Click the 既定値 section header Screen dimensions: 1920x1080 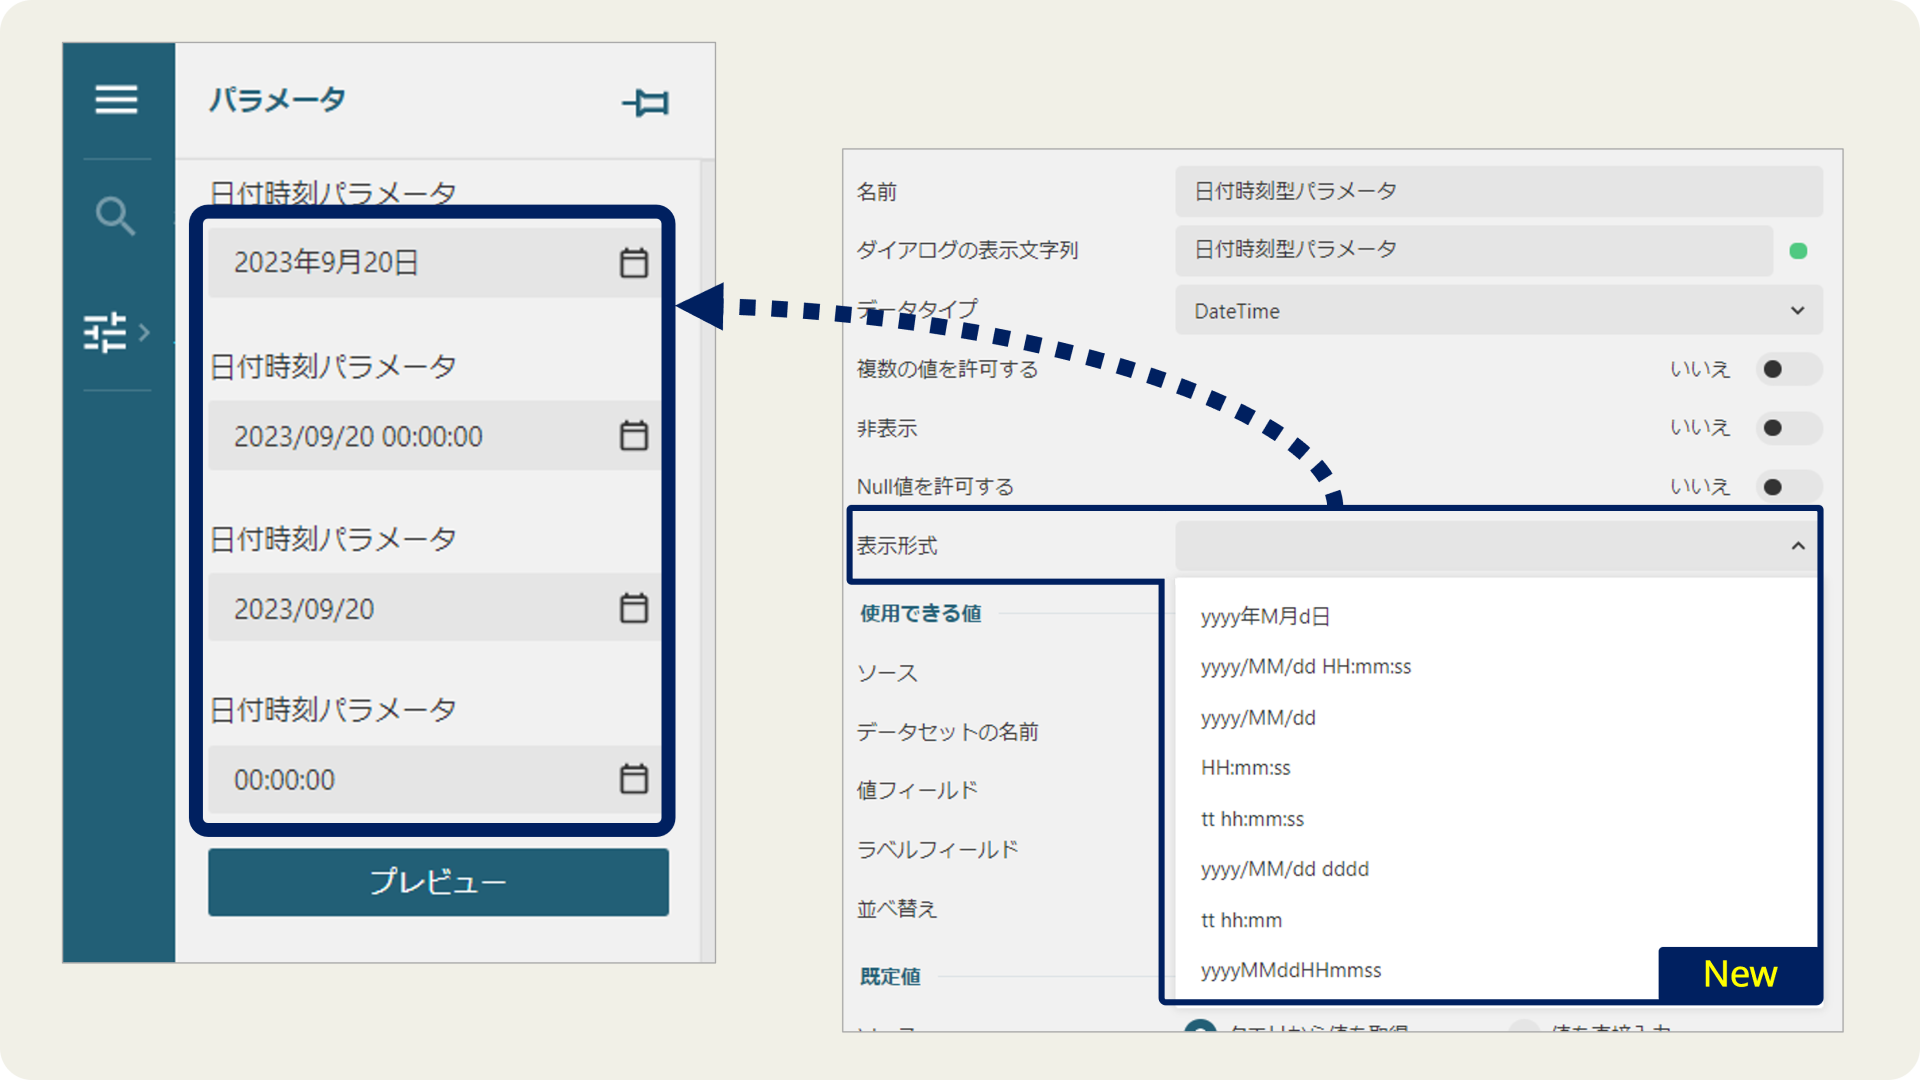(x=890, y=976)
